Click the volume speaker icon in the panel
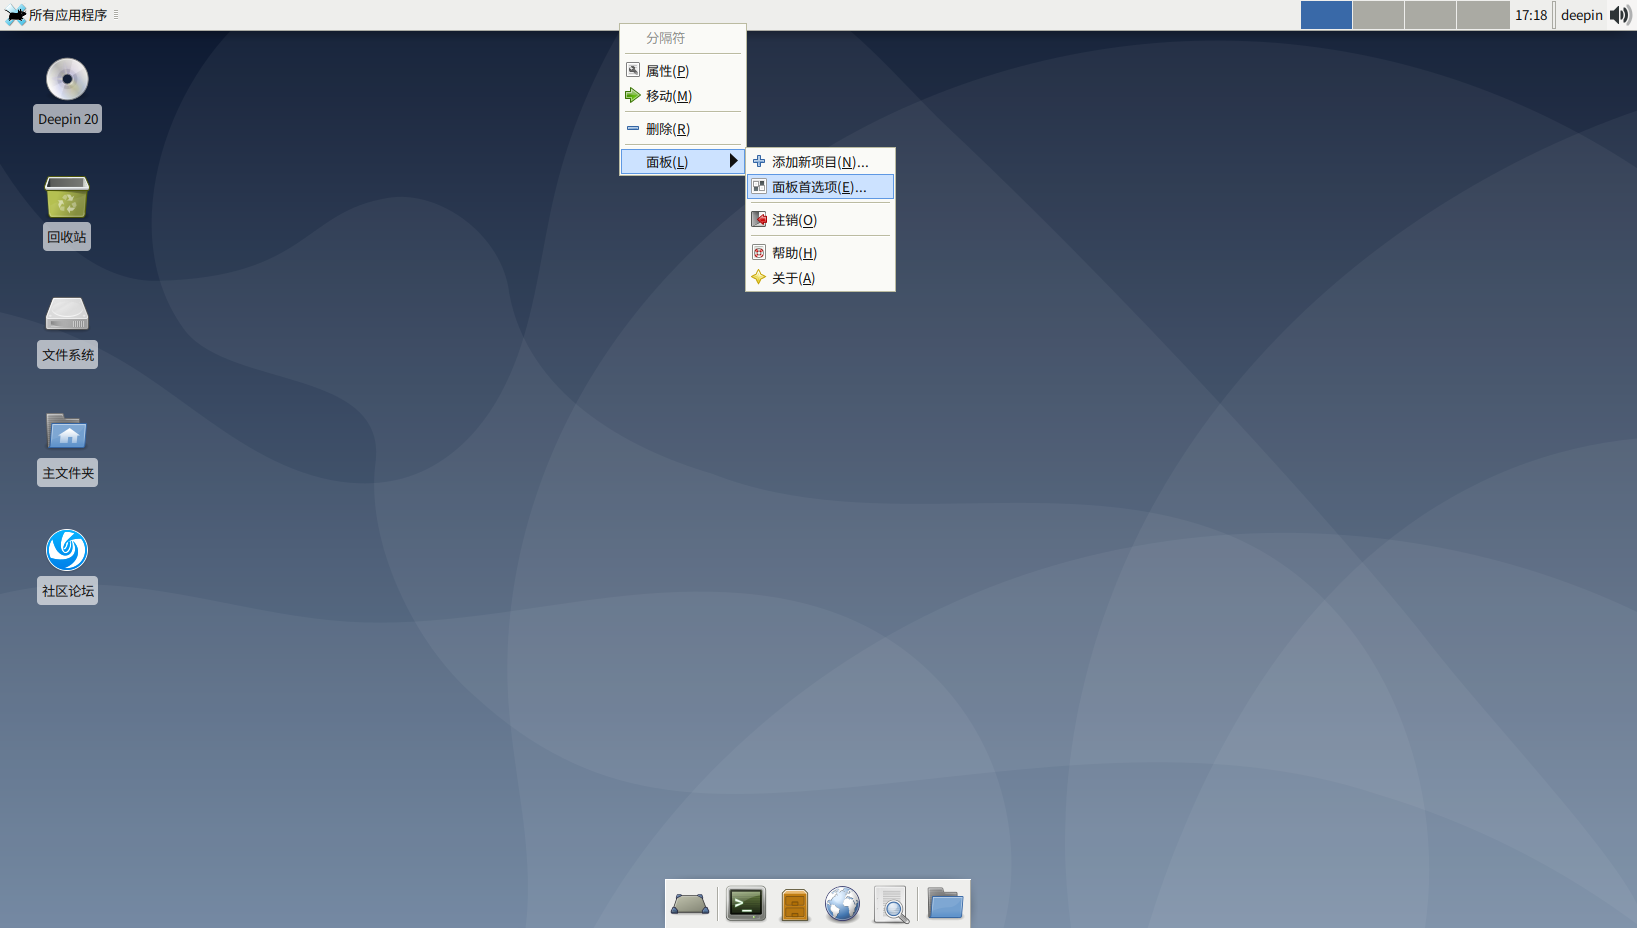This screenshot has height=928, width=1637. [x=1620, y=15]
